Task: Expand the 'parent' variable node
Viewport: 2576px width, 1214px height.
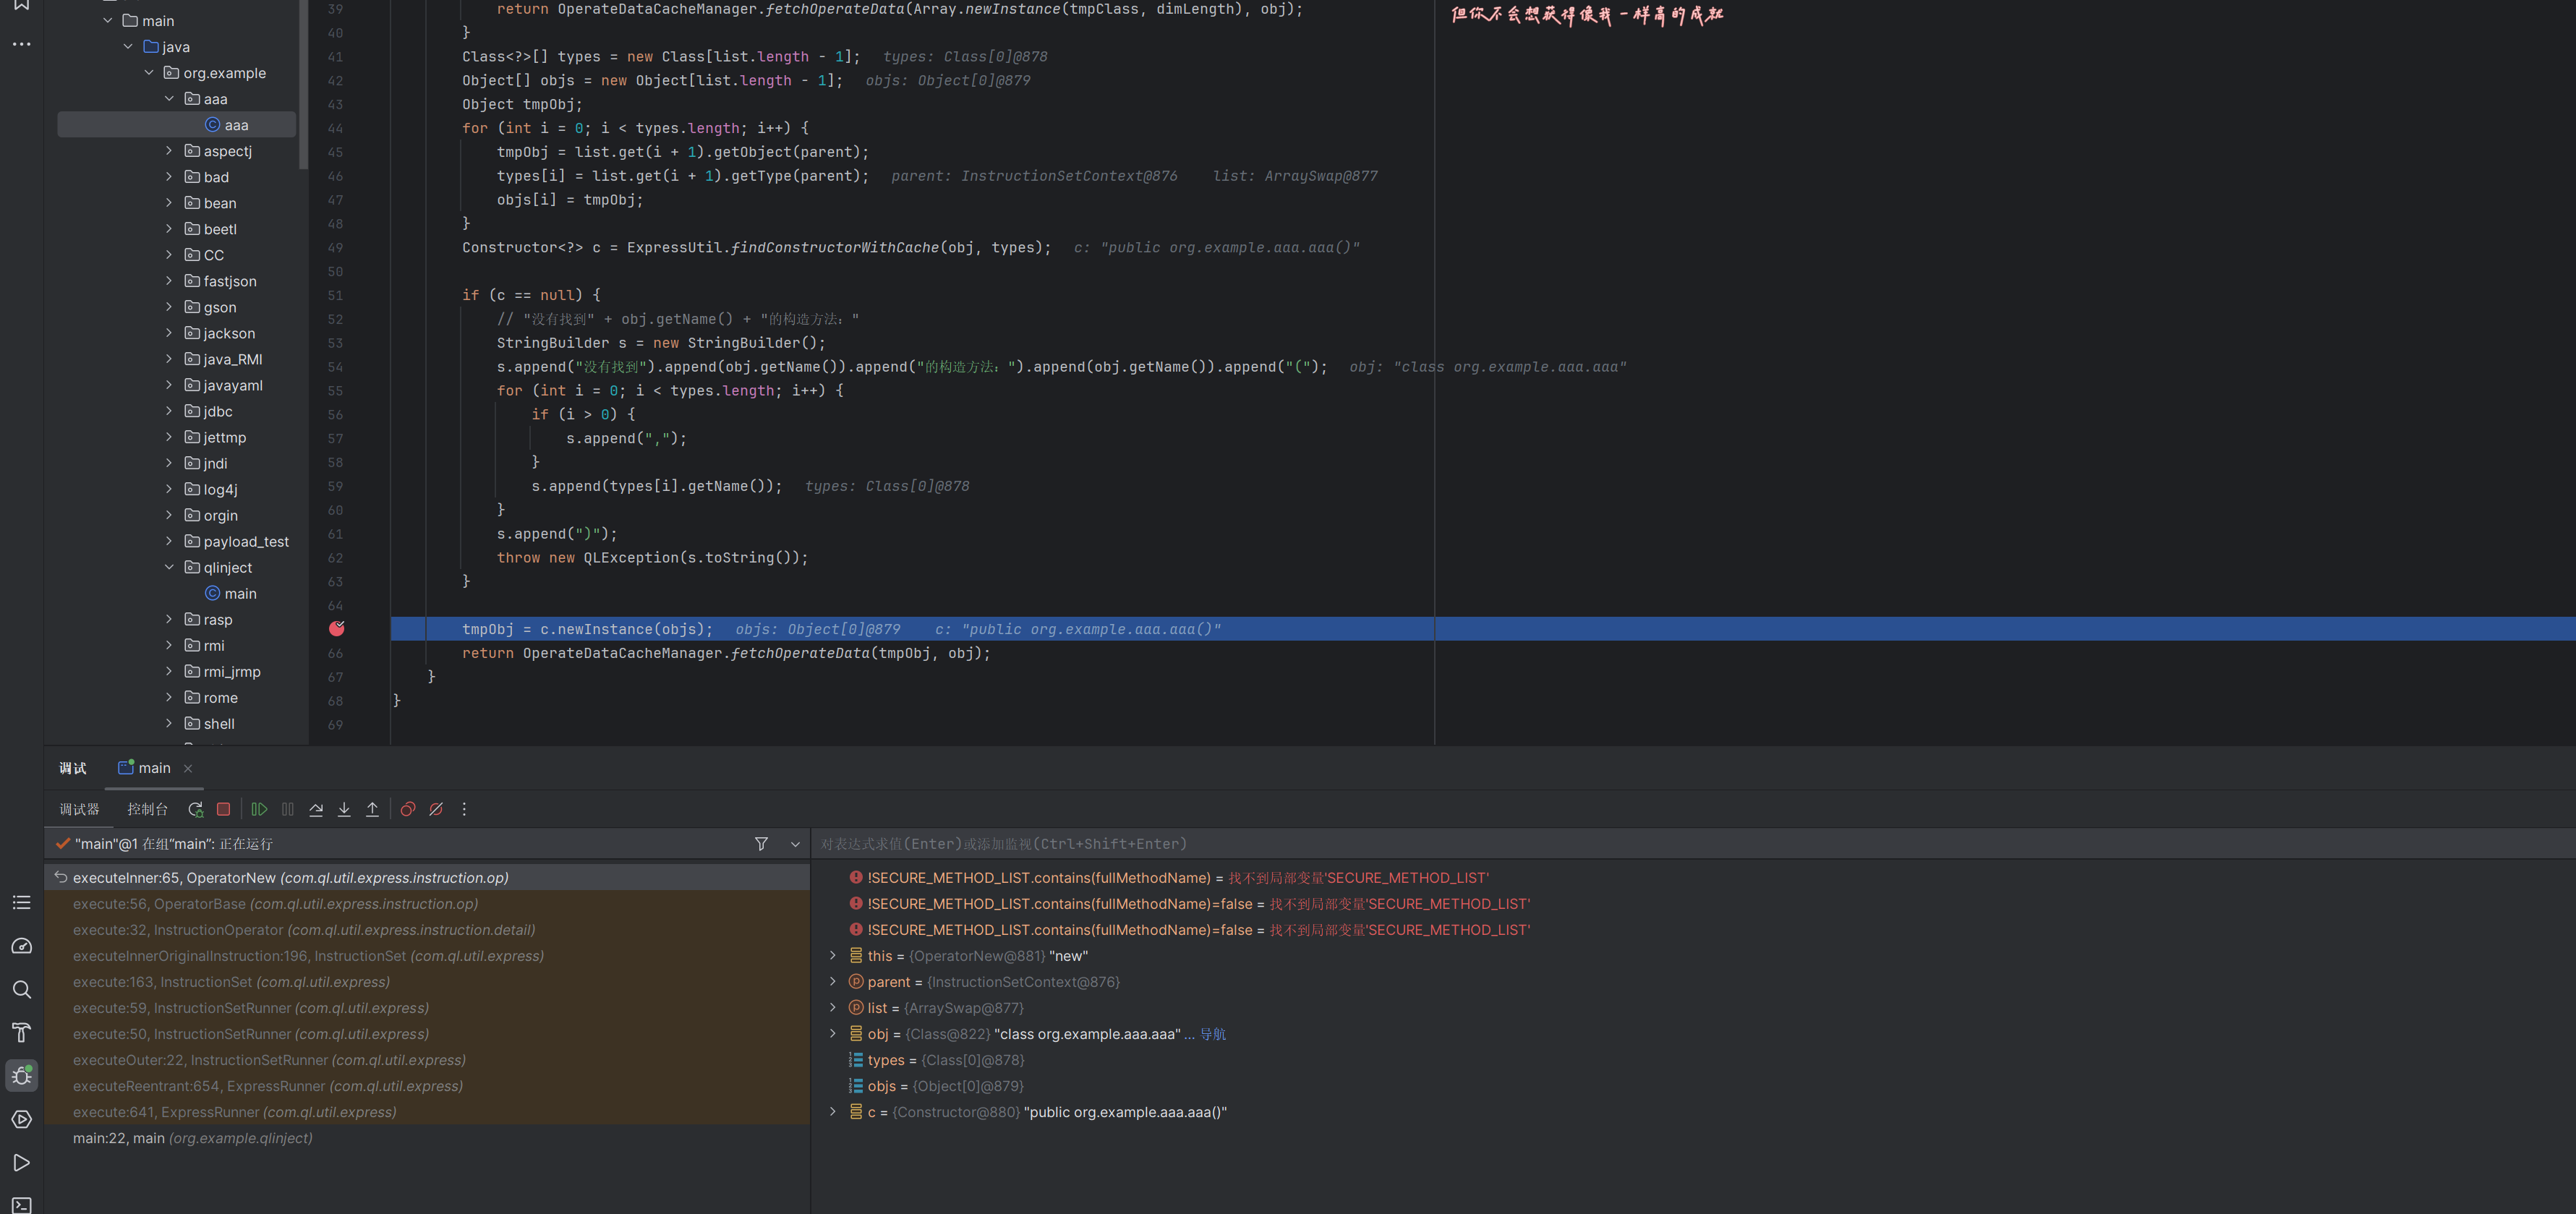Action: click(x=832, y=981)
